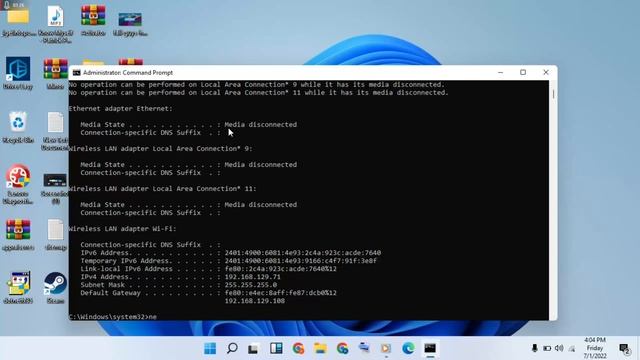Viewport: 640px width, 360px height.
Task: Click the Temporary IPv6 Address line
Action: click(x=229, y=261)
